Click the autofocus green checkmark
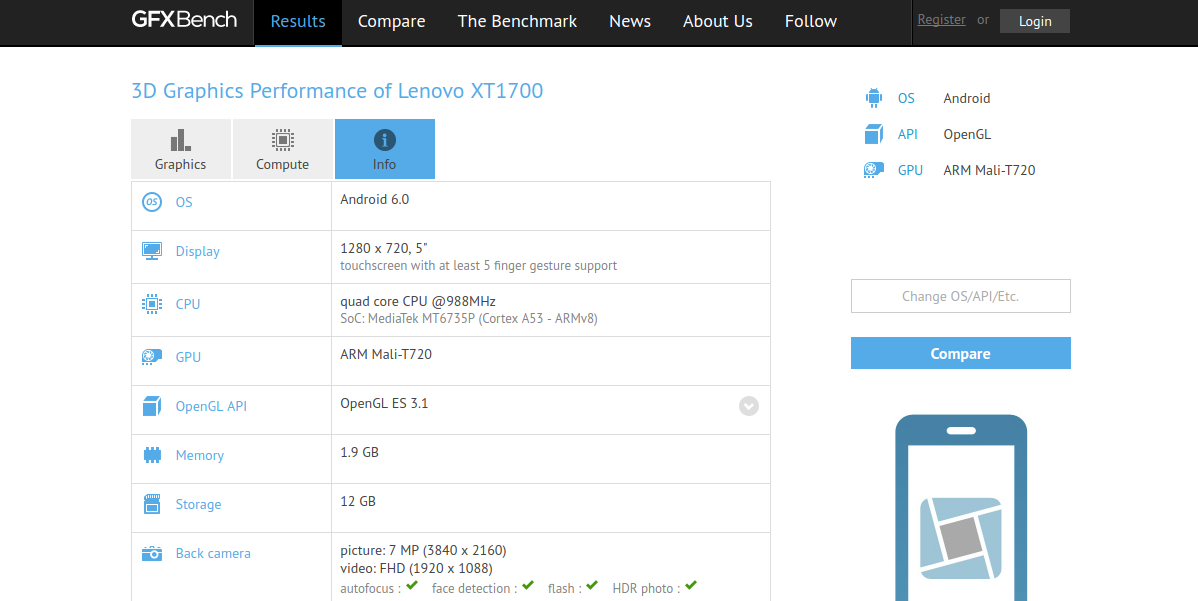The width and height of the screenshot is (1198, 601). pos(412,586)
